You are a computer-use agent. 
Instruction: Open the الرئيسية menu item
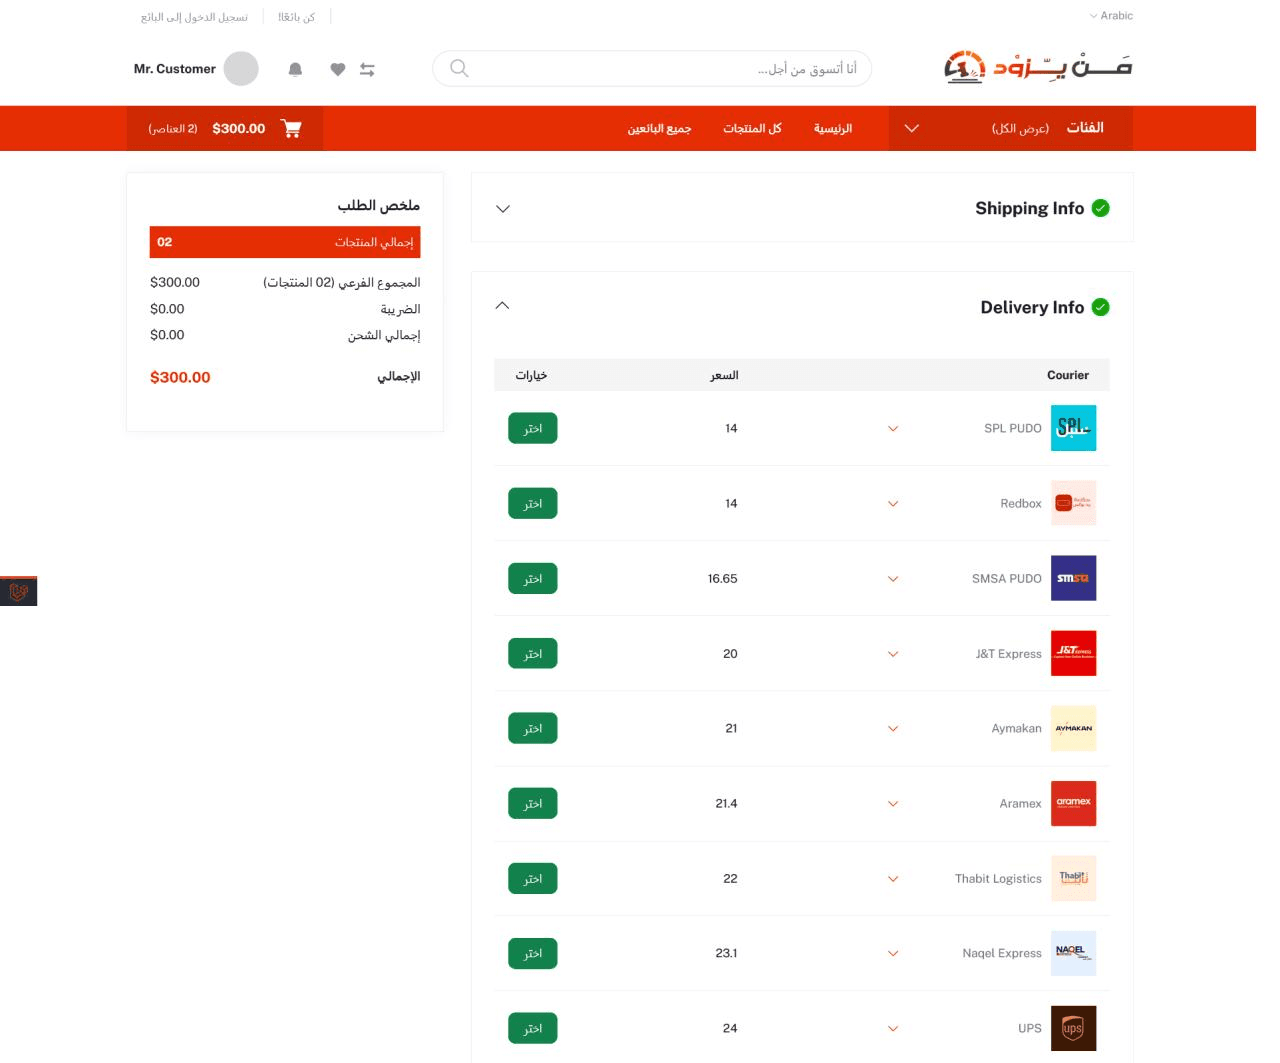point(833,128)
